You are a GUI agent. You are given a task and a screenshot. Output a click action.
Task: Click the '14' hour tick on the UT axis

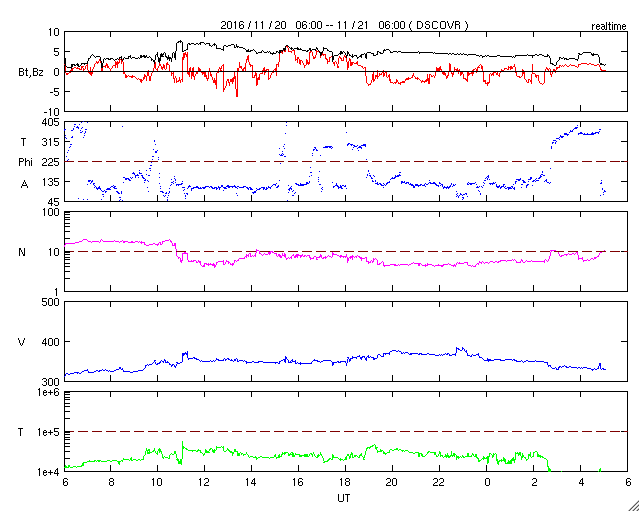pyautogui.click(x=251, y=483)
